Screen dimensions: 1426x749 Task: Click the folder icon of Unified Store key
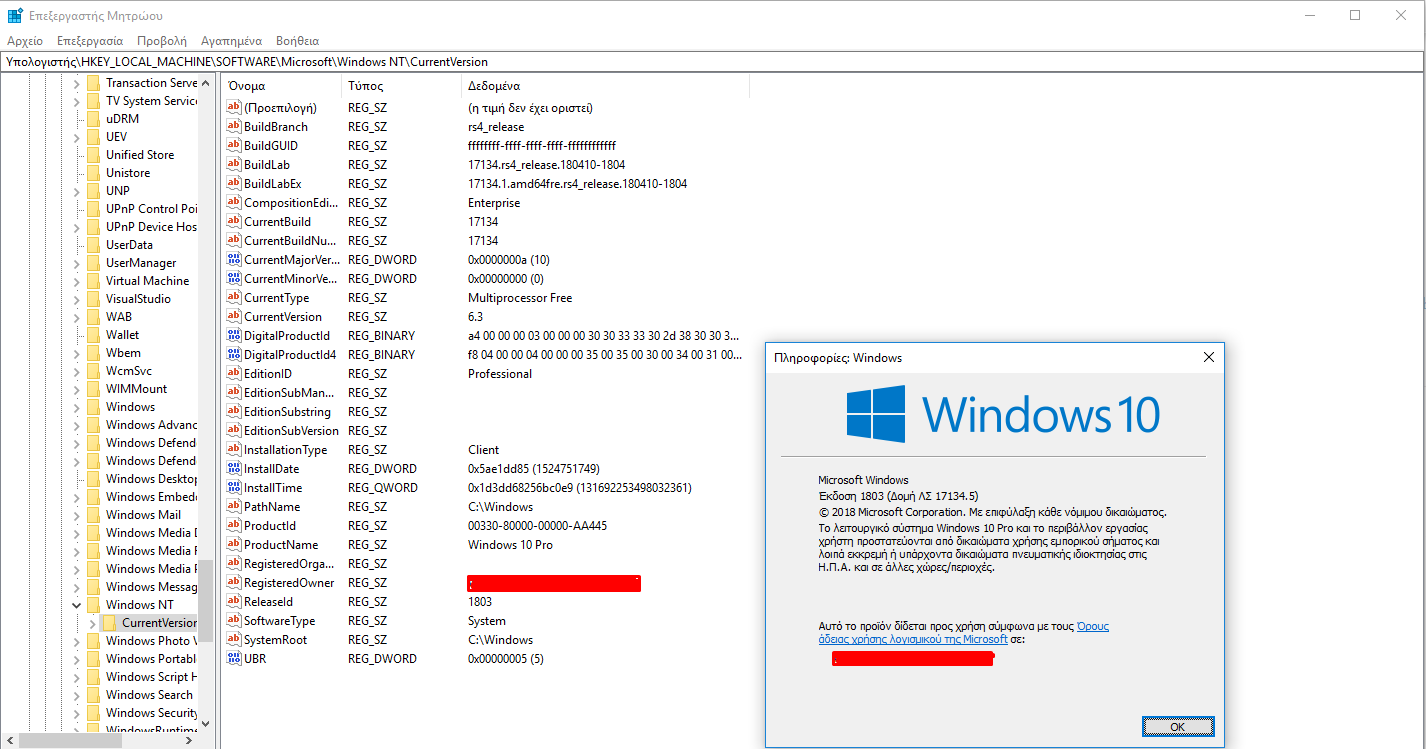pos(93,155)
